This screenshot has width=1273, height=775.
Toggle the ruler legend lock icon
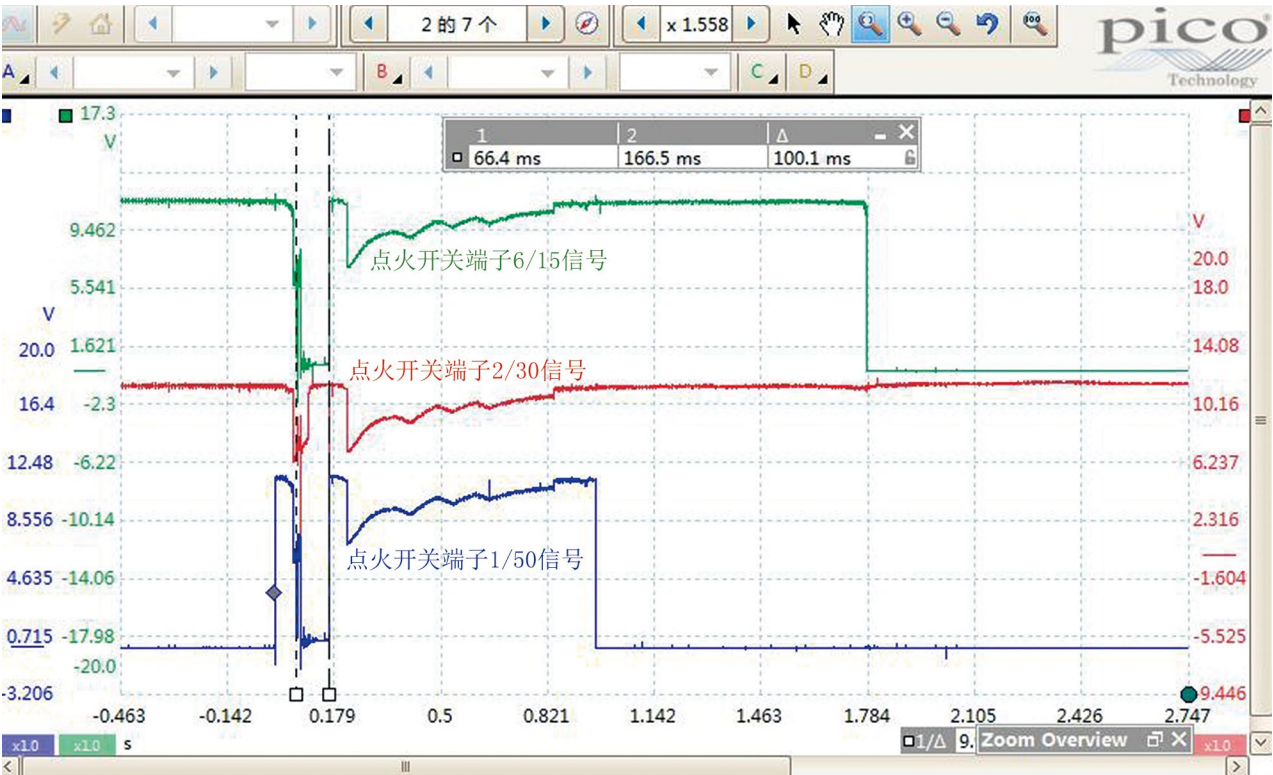coord(909,158)
